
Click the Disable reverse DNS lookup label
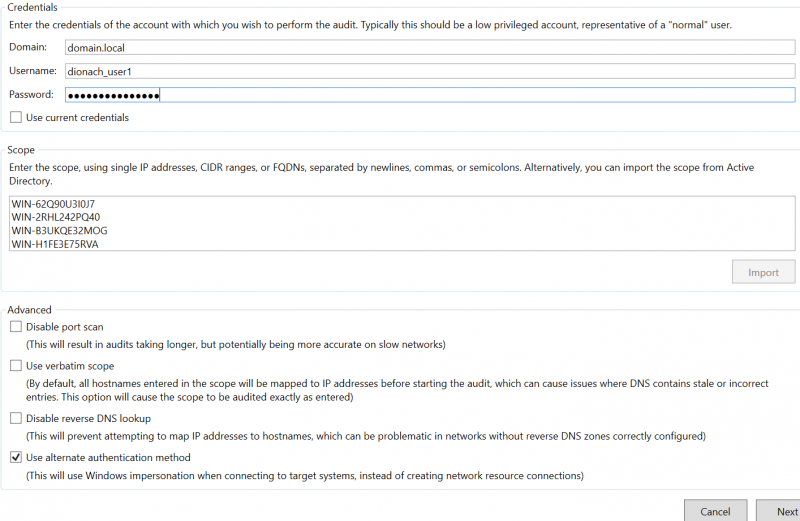88,418
